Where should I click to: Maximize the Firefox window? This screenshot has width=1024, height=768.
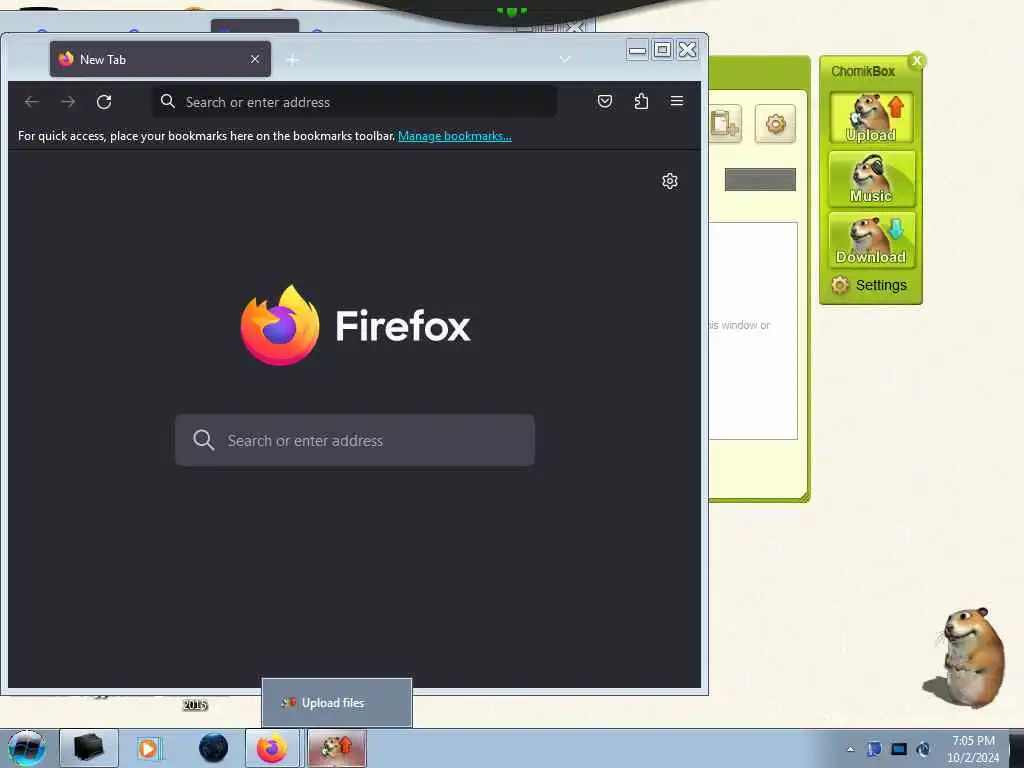(x=662, y=50)
